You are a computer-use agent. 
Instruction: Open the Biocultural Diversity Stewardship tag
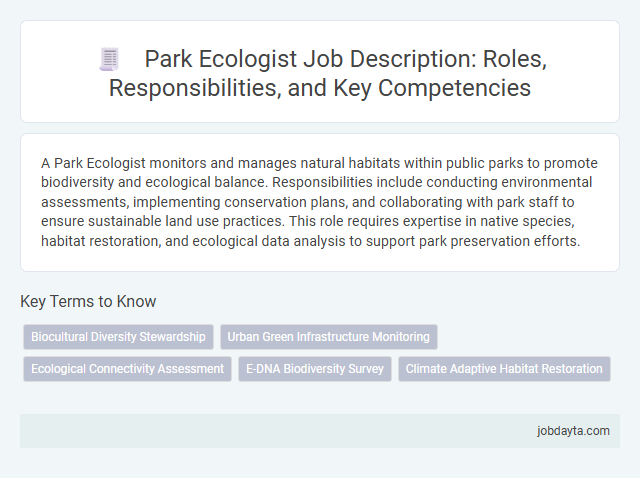click(118, 337)
